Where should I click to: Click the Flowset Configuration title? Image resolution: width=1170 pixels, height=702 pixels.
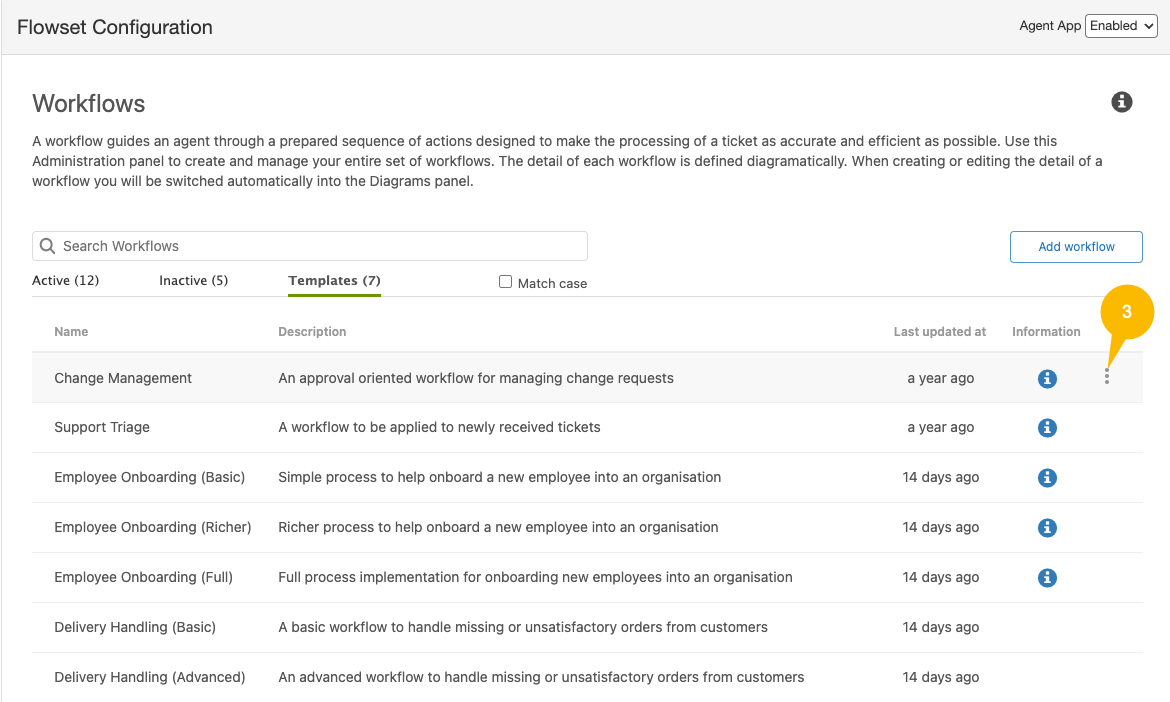tap(115, 28)
